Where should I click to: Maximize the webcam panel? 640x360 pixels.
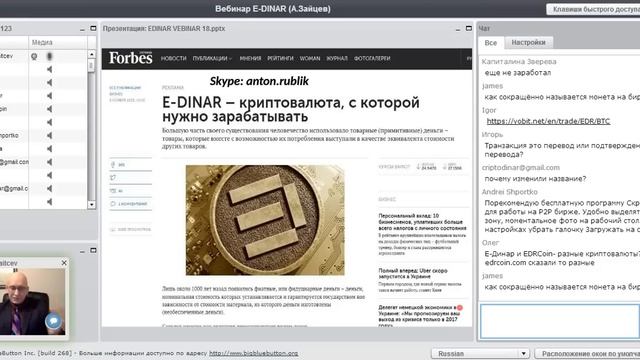tap(93, 251)
